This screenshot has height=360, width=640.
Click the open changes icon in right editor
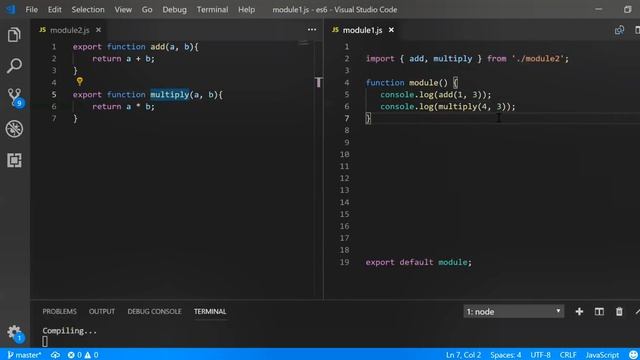pyautogui.click(x=619, y=30)
